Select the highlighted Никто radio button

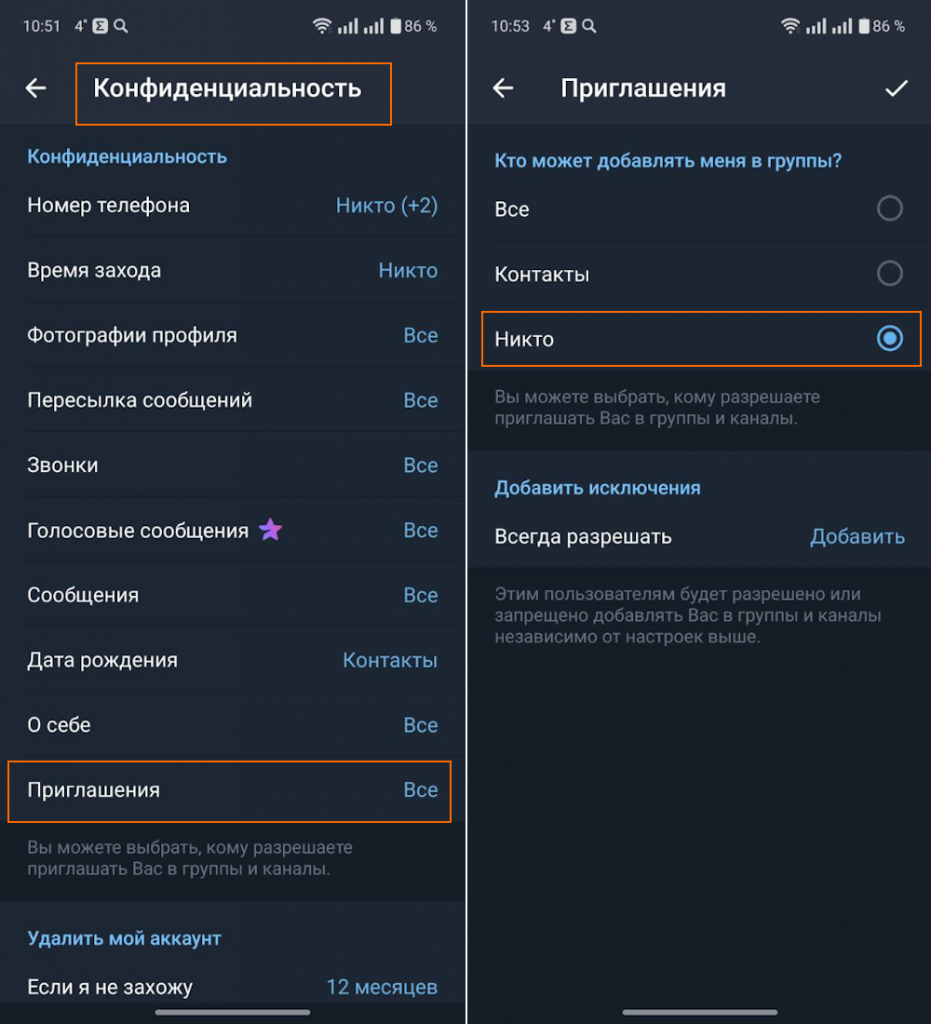click(889, 339)
